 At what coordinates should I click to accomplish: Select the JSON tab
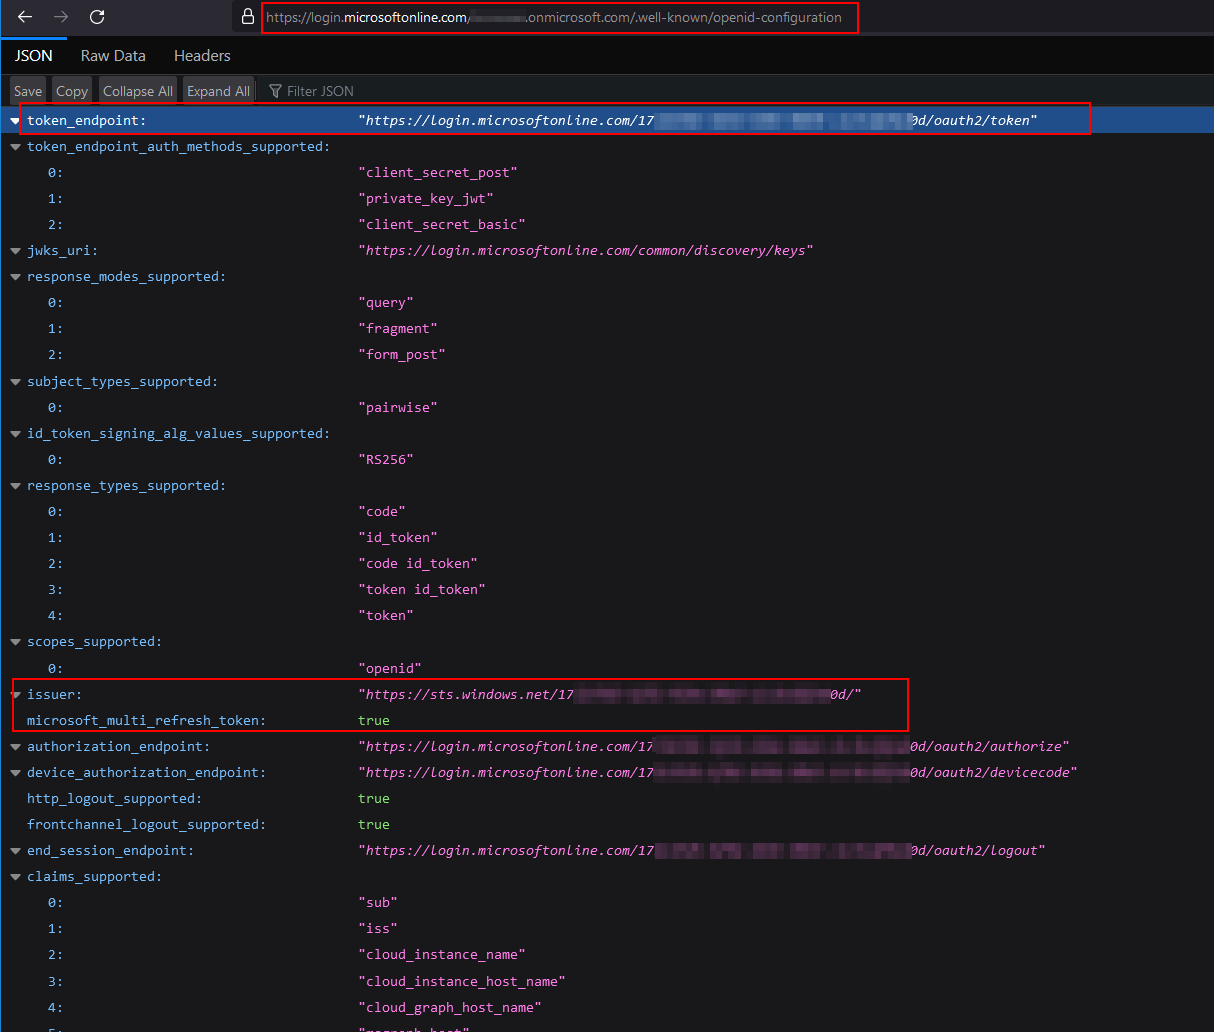(34, 56)
